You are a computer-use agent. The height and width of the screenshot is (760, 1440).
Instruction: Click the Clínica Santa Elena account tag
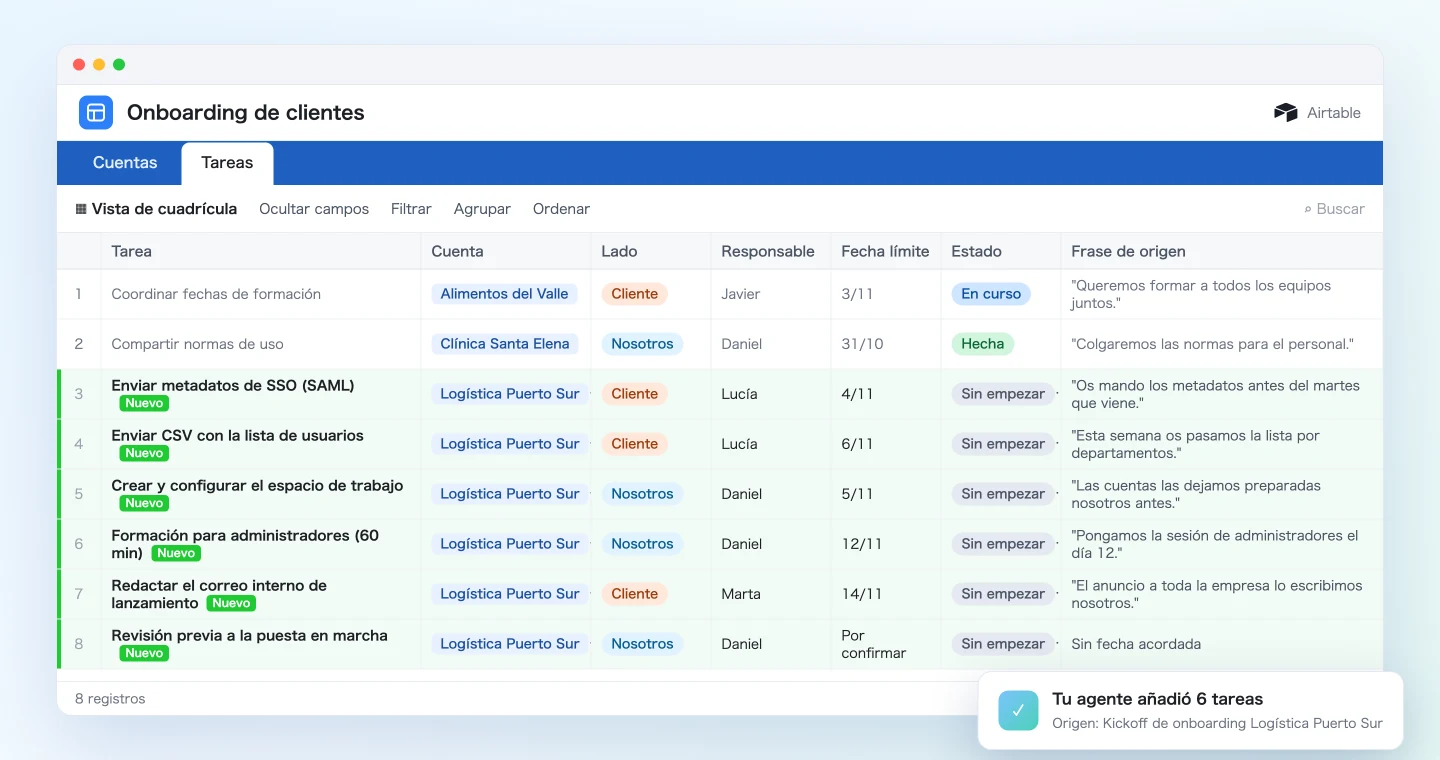(505, 344)
